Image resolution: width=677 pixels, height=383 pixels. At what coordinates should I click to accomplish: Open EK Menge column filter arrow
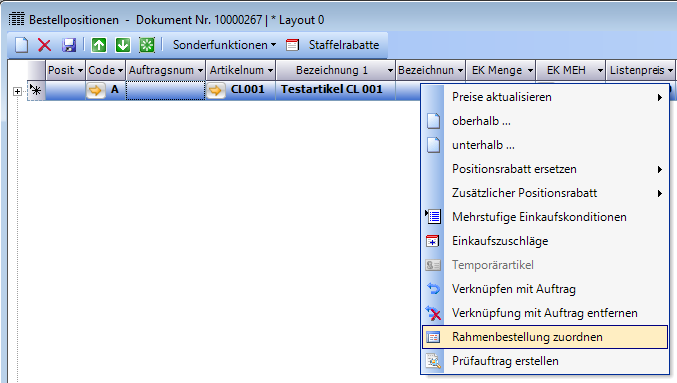[530, 70]
